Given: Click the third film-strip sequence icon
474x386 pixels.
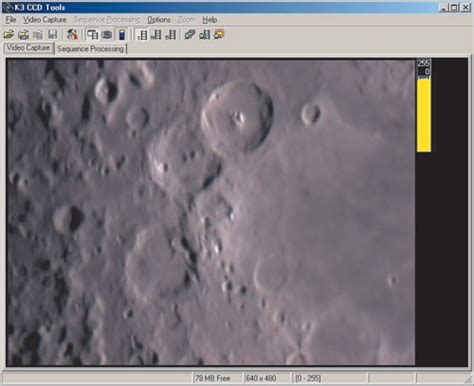Looking at the screenshot, I should click(x=171, y=35).
